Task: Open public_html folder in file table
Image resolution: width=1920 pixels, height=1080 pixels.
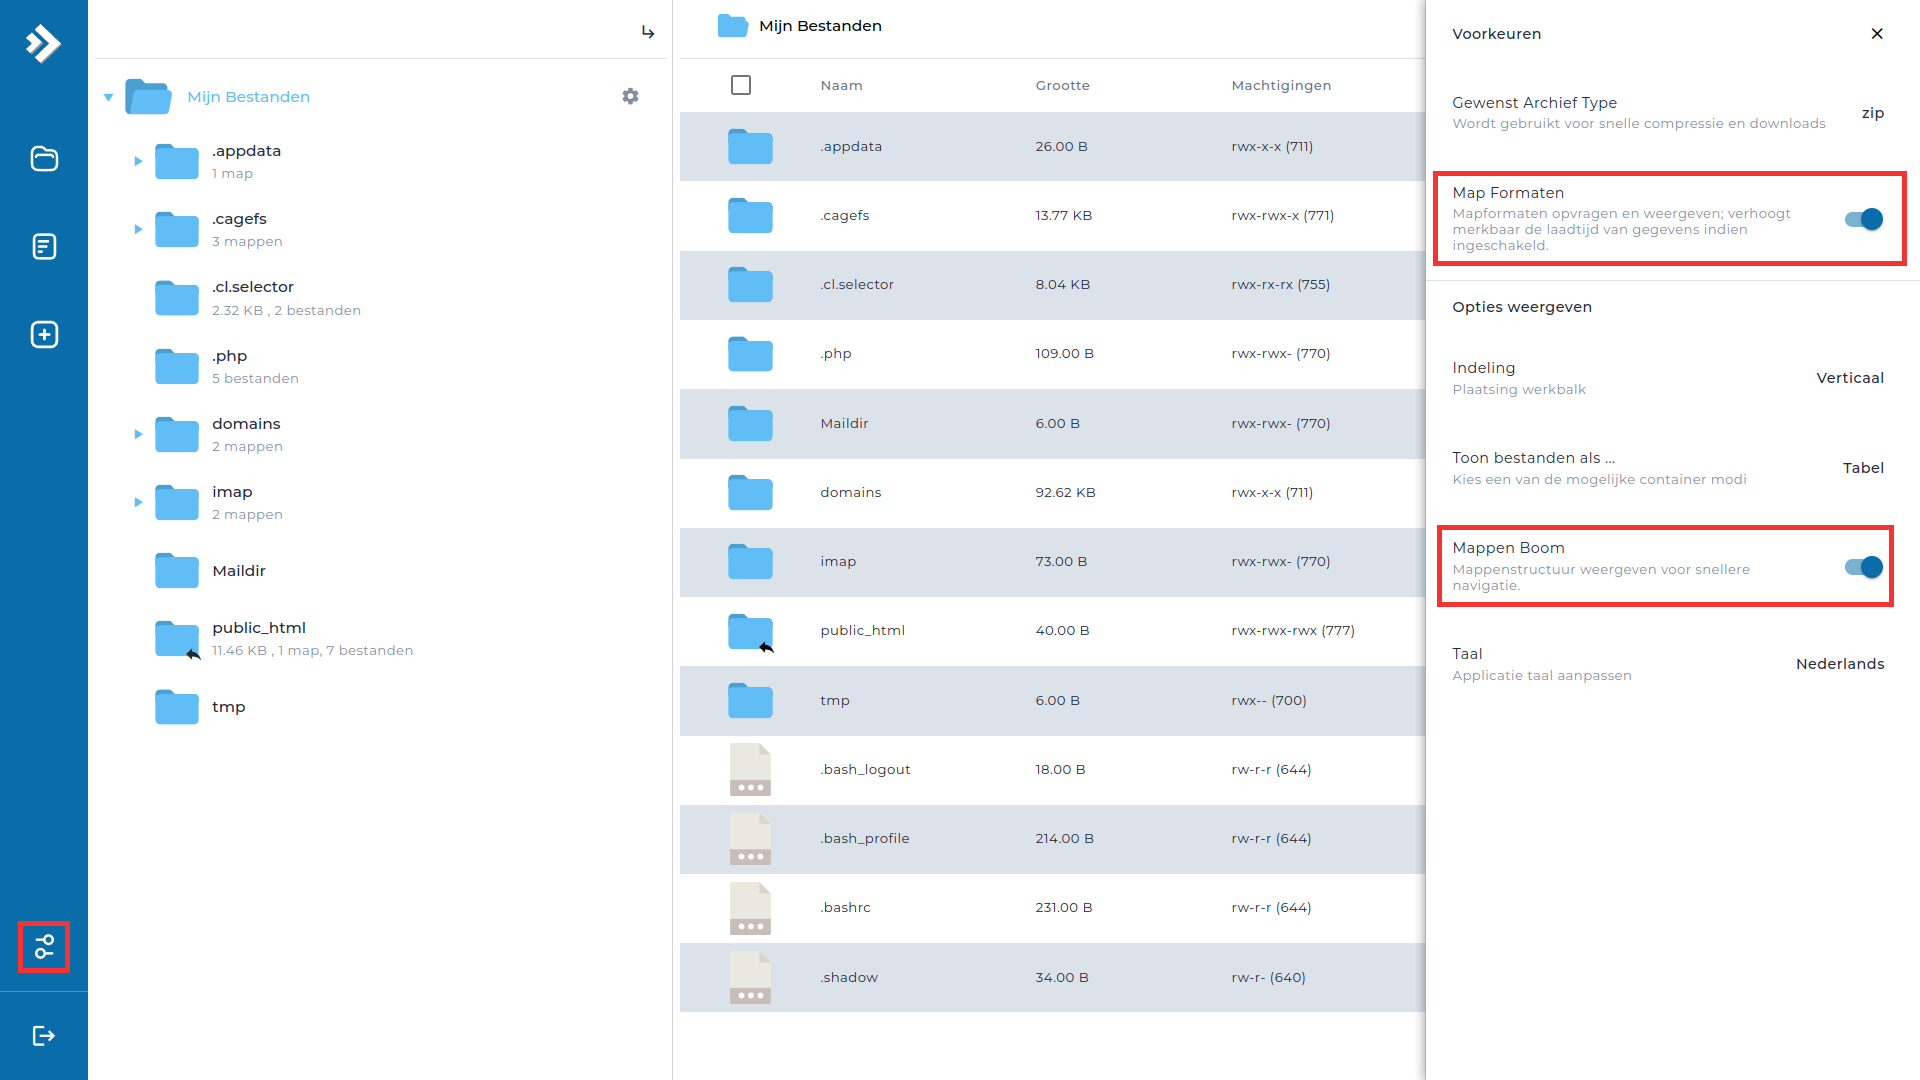Action: click(x=862, y=630)
